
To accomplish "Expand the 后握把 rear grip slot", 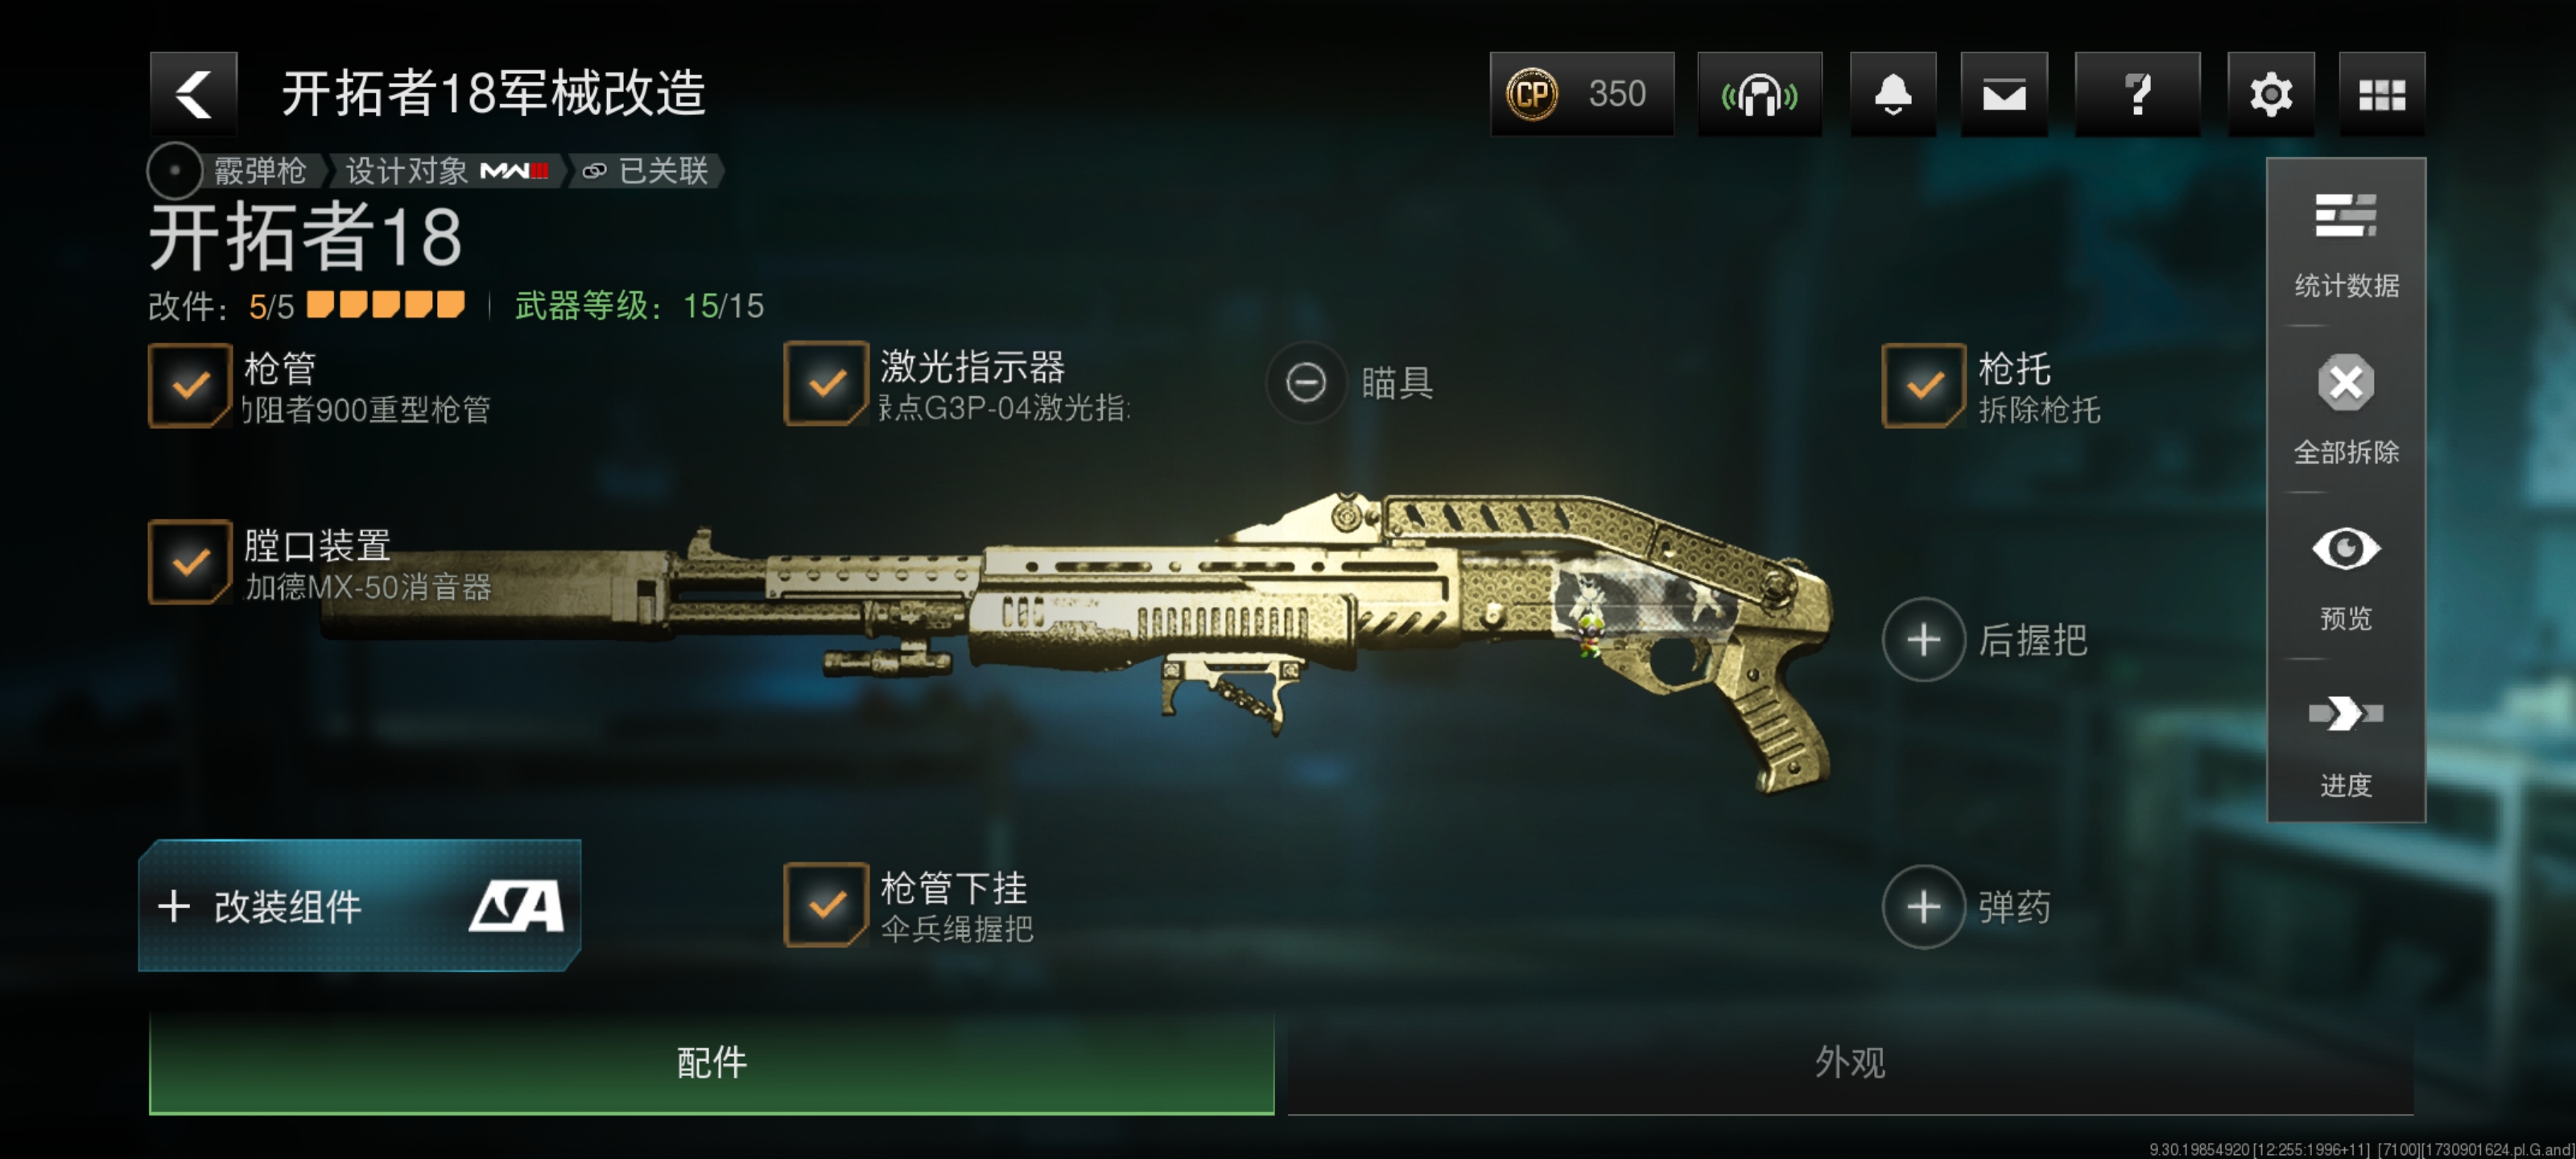I will [1923, 640].
